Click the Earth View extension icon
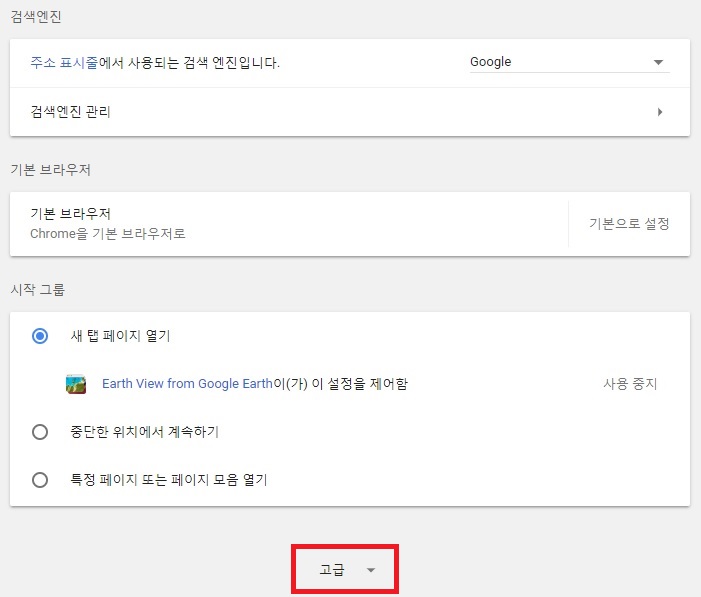This screenshot has width=701, height=597. (x=76, y=384)
